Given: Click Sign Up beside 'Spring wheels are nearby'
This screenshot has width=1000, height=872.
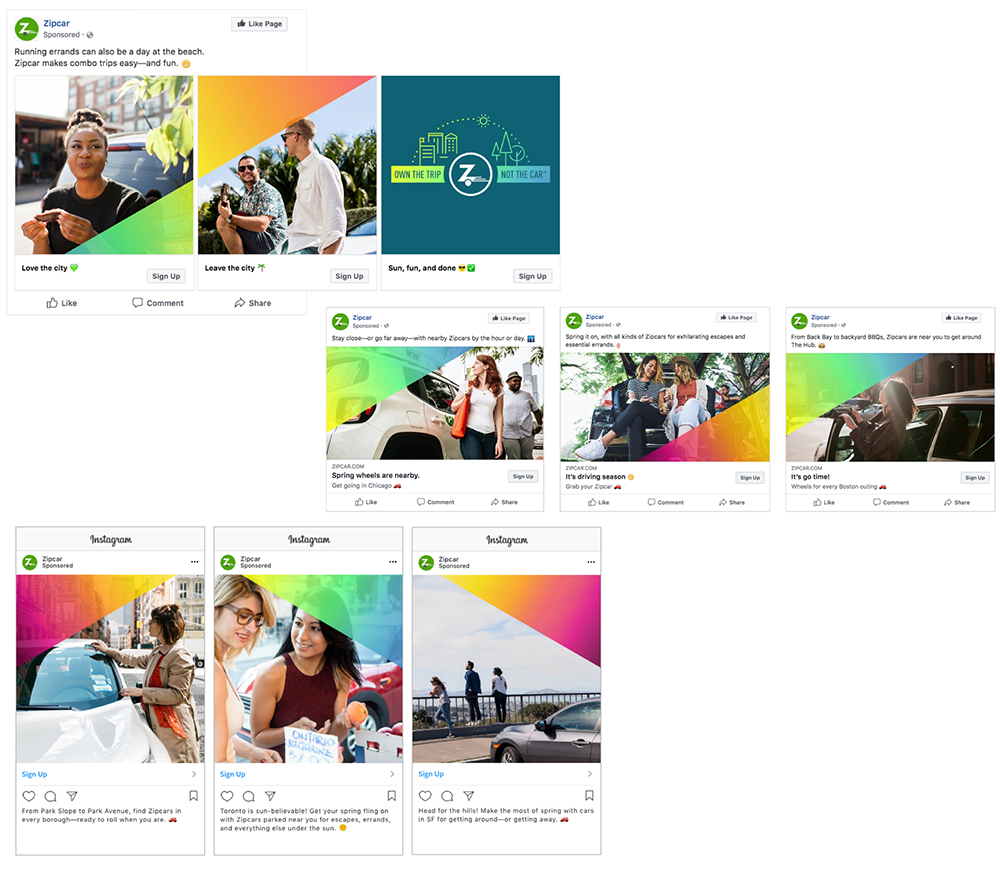Looking at the screenshot, I should coord(523,477).
